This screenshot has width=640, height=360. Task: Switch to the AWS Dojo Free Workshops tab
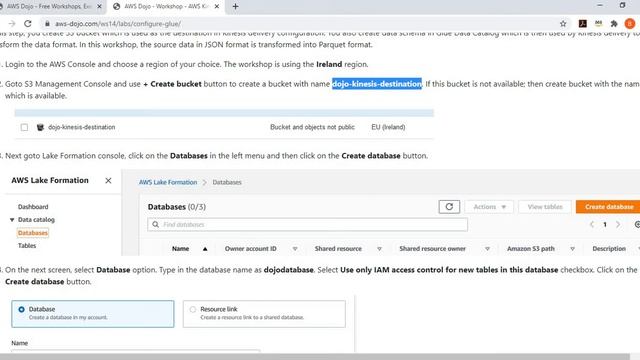(x=49, y=7)
